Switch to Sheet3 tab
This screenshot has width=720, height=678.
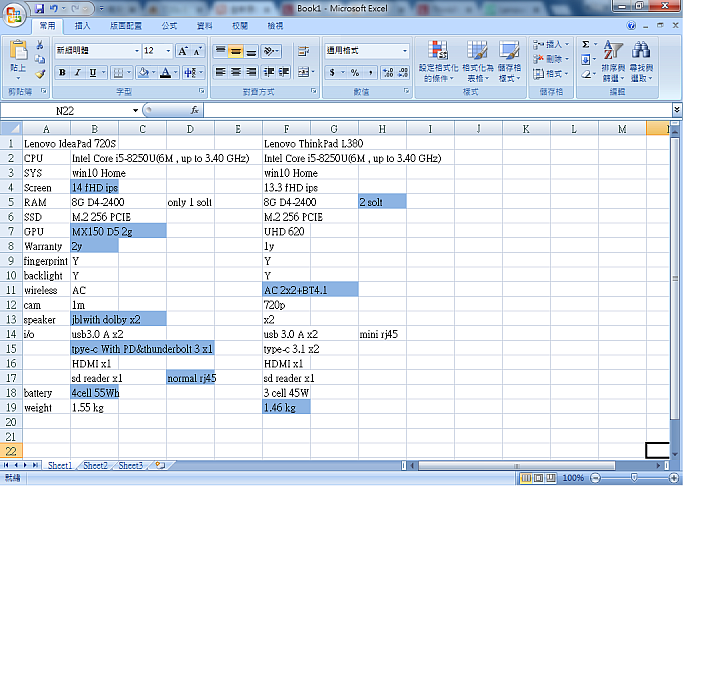pyautogui.click(x=130, y=465)
